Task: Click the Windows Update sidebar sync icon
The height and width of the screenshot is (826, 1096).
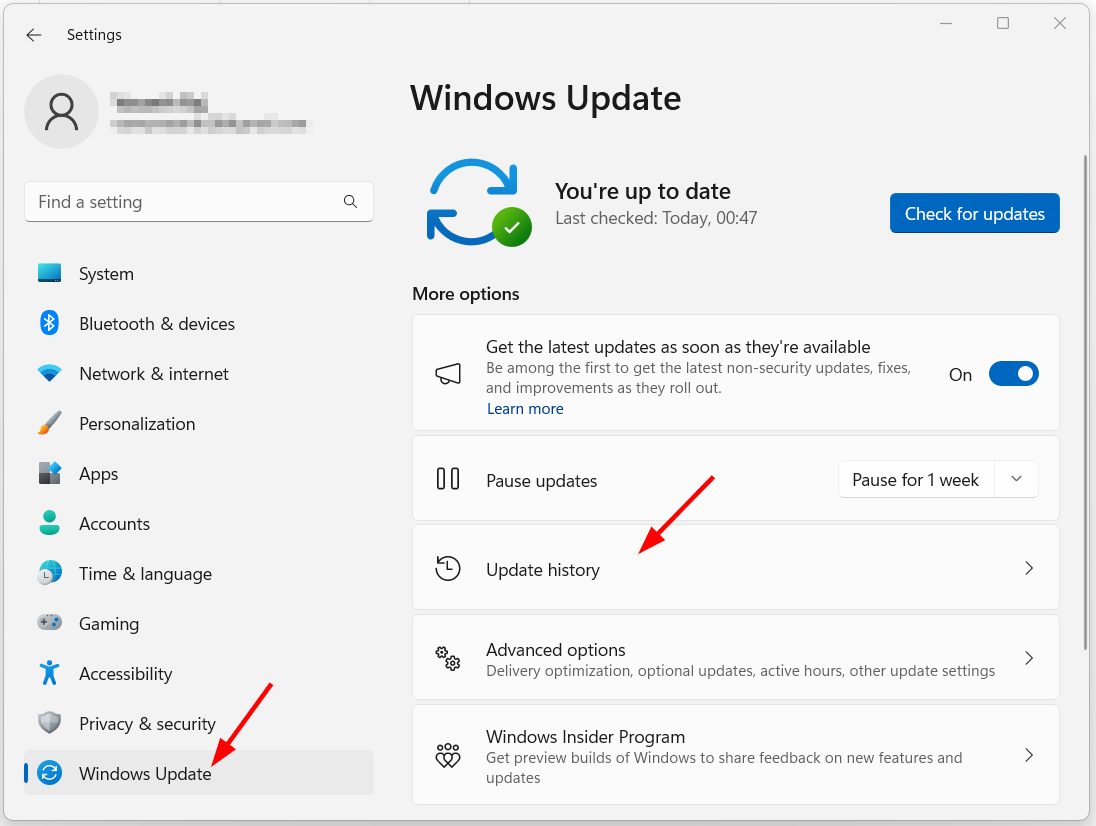Action: click(50, 773)
